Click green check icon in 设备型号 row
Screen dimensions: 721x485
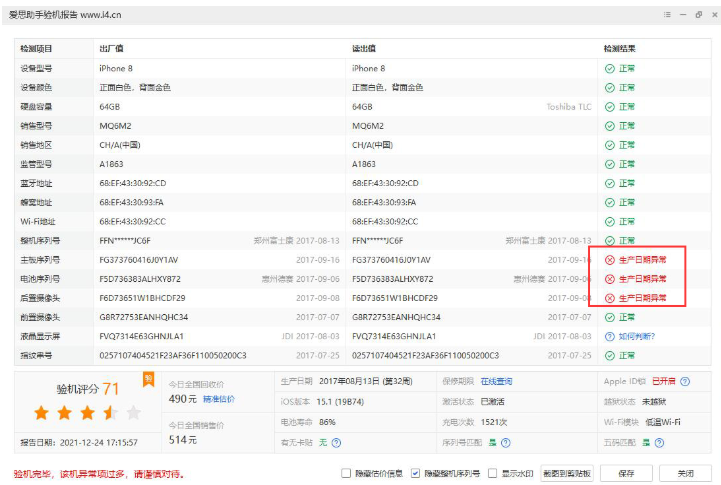click(x=610, y=68)
